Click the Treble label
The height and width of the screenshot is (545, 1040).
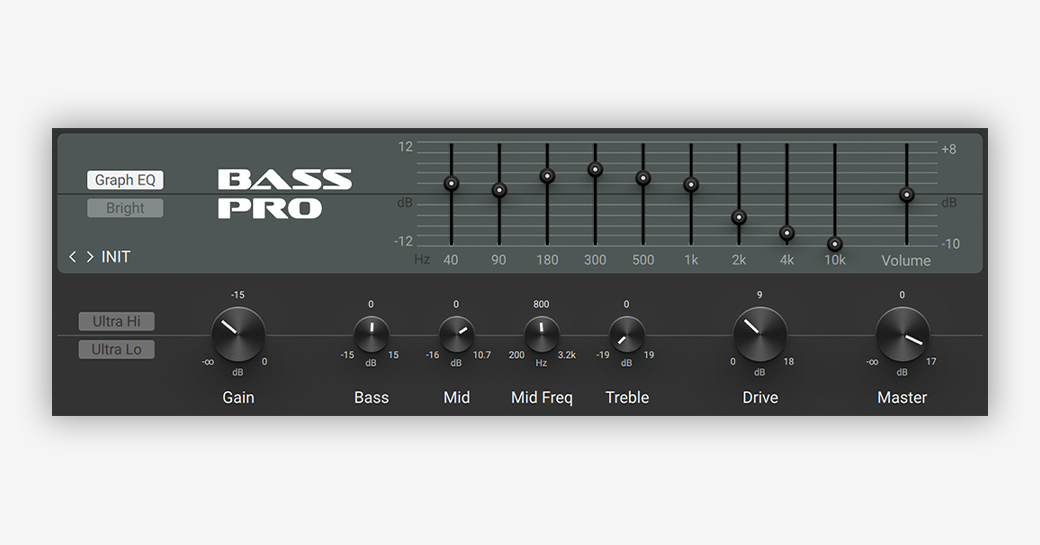[627, 397]
